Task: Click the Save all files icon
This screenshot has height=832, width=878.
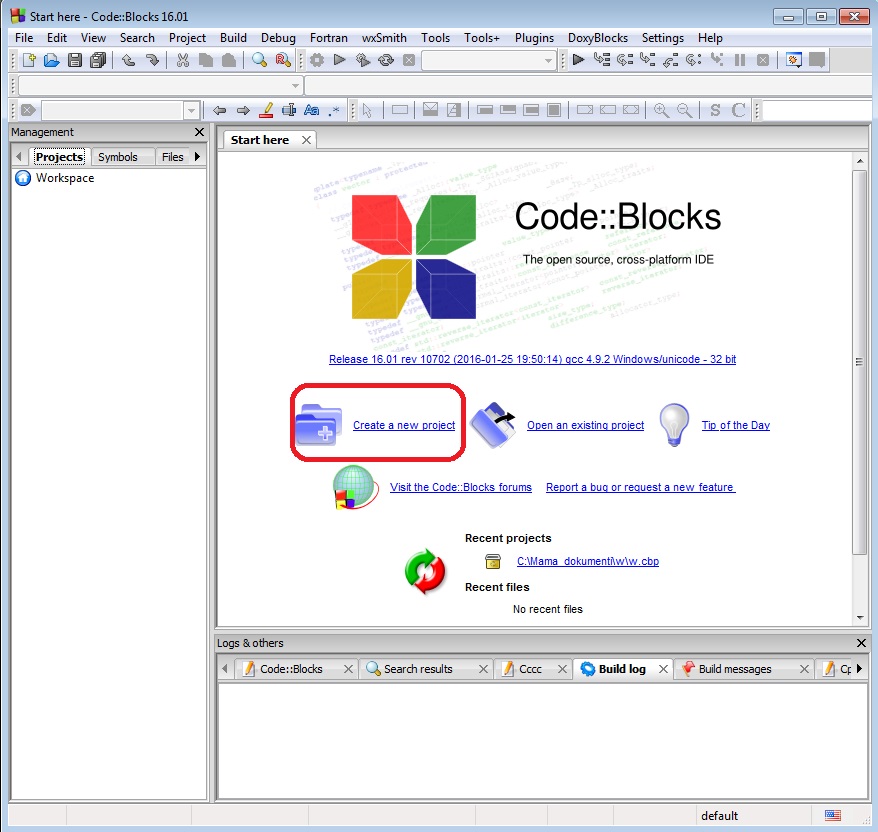Action: pyautogui.click(x=97, y=60)
